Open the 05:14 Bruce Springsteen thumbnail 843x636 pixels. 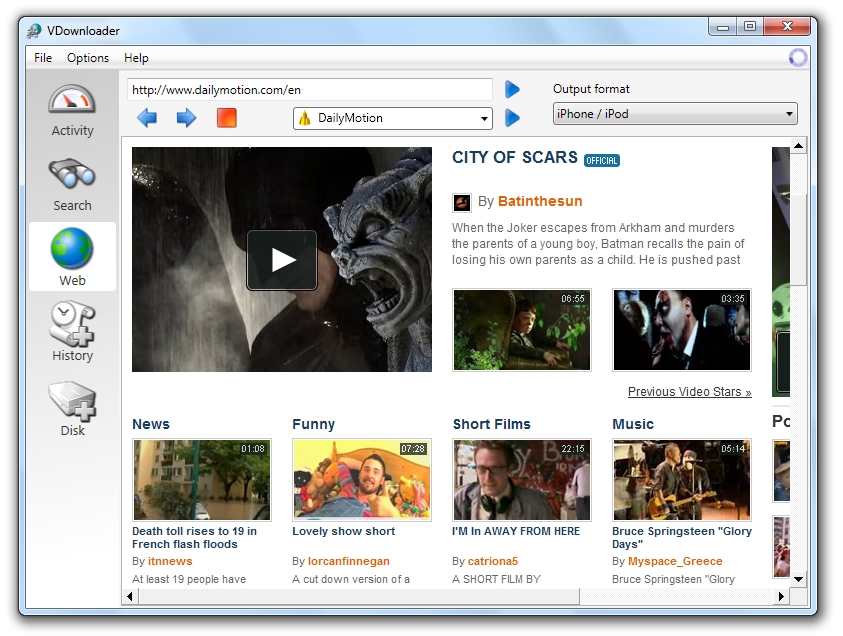682,480
